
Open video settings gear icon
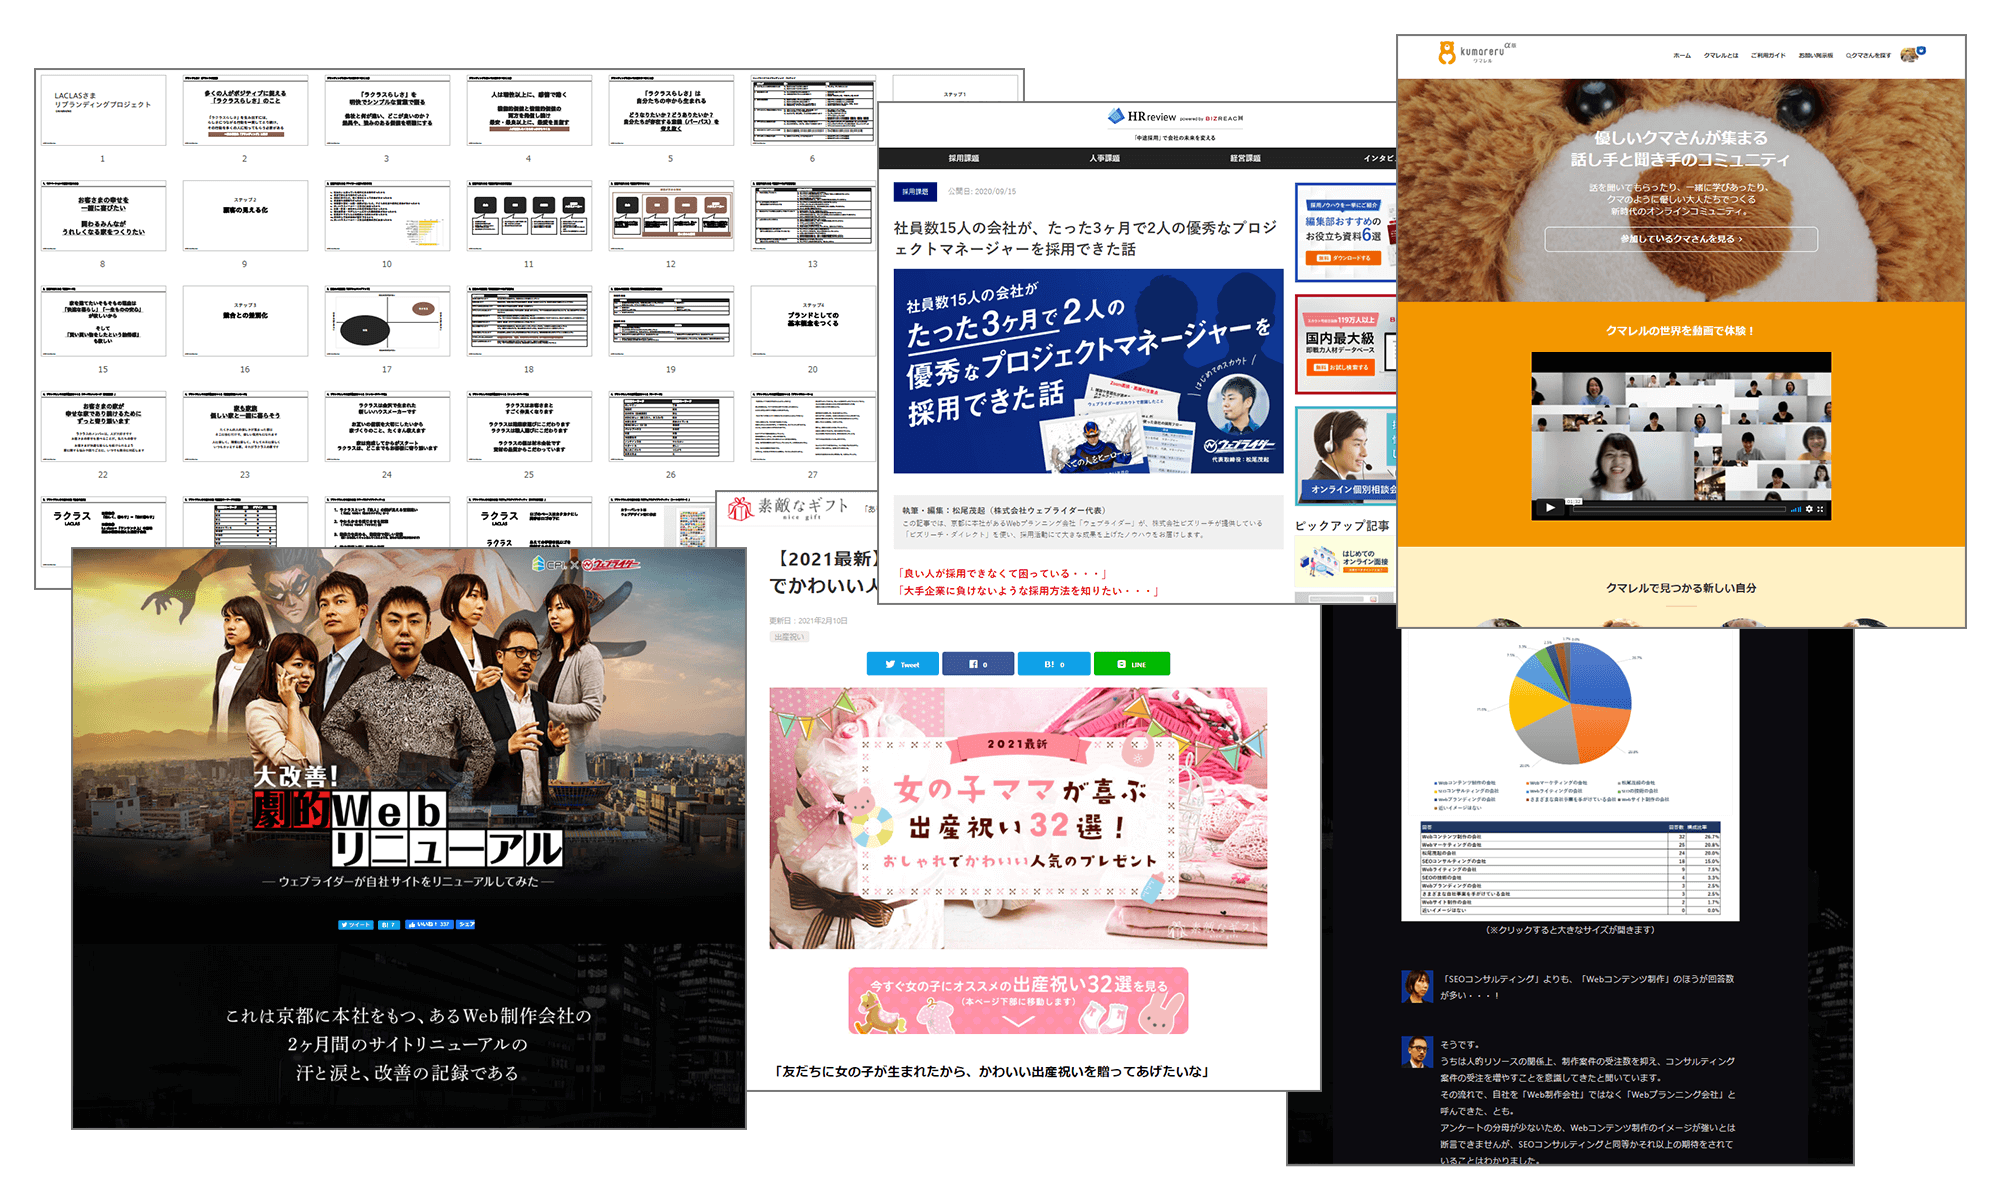click(x=1809, y=509)
